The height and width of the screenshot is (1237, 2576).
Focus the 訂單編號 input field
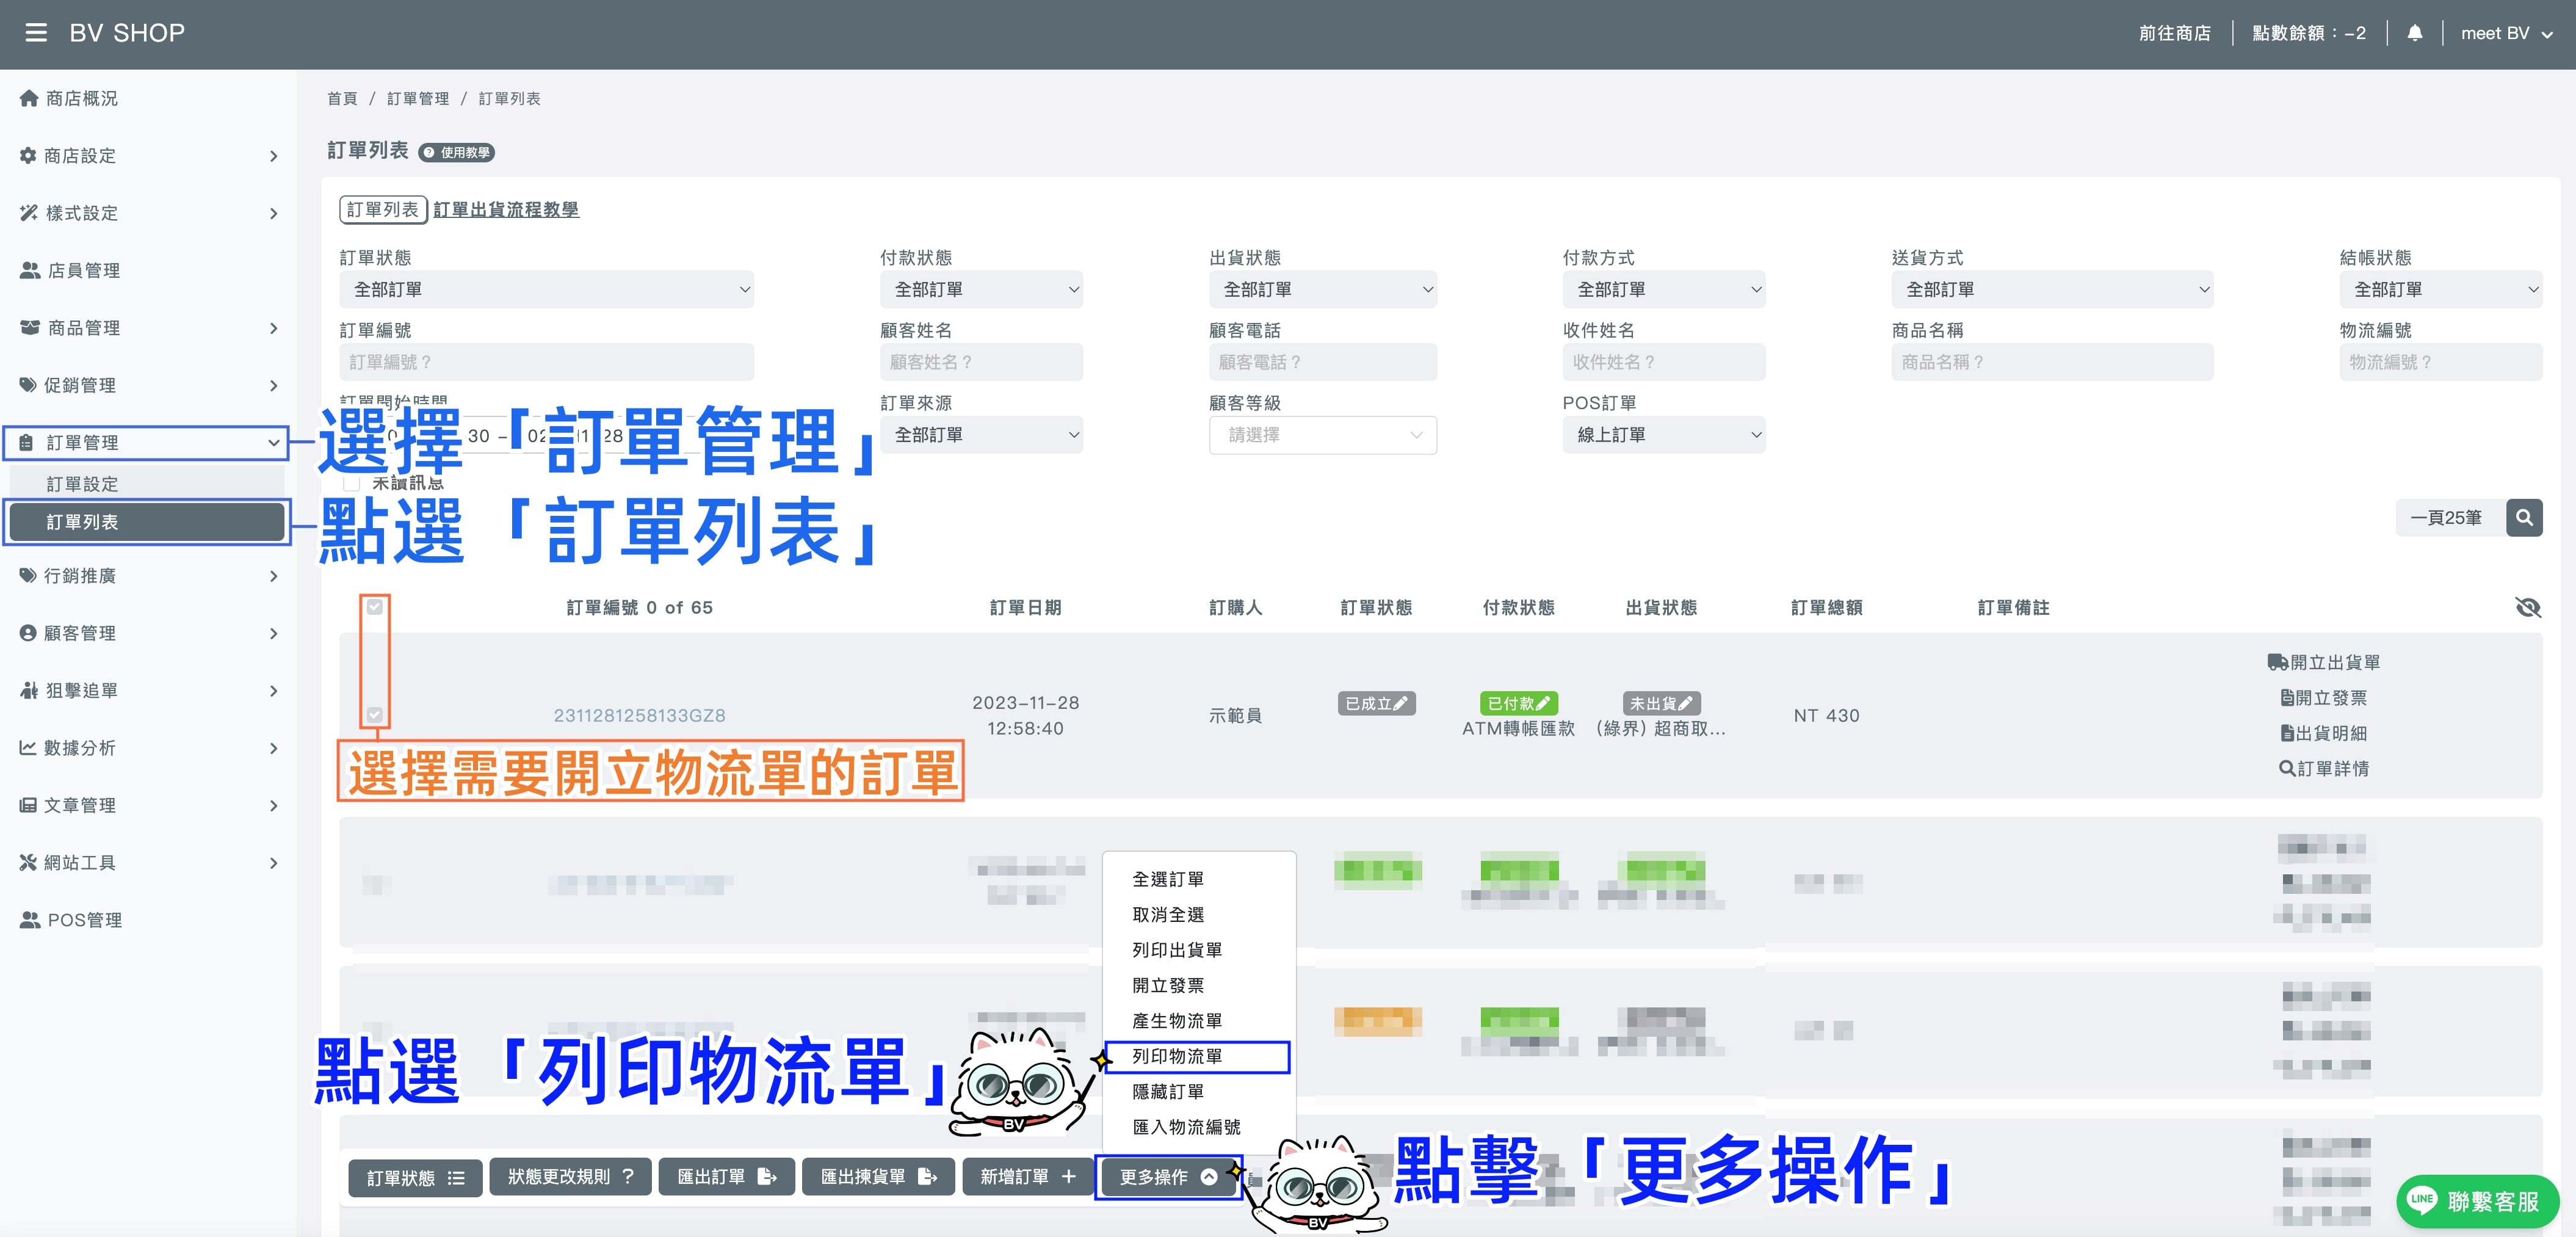(546, 361)
